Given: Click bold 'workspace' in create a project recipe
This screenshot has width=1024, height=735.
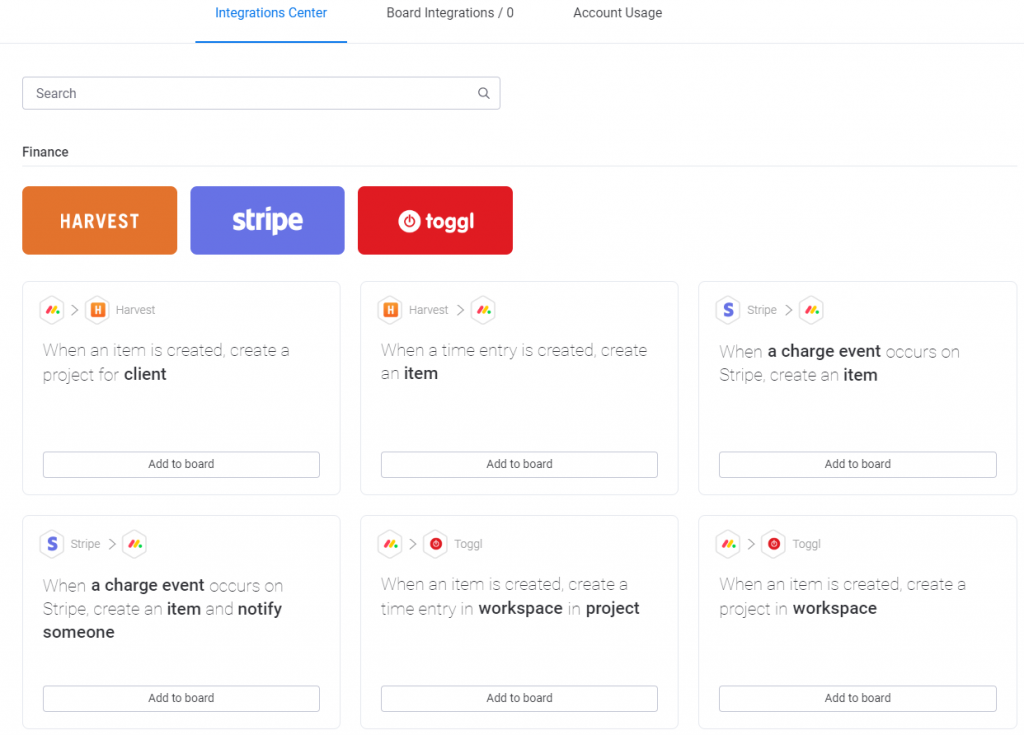Looking at the screenshot, I should click(x=835, y=609).
